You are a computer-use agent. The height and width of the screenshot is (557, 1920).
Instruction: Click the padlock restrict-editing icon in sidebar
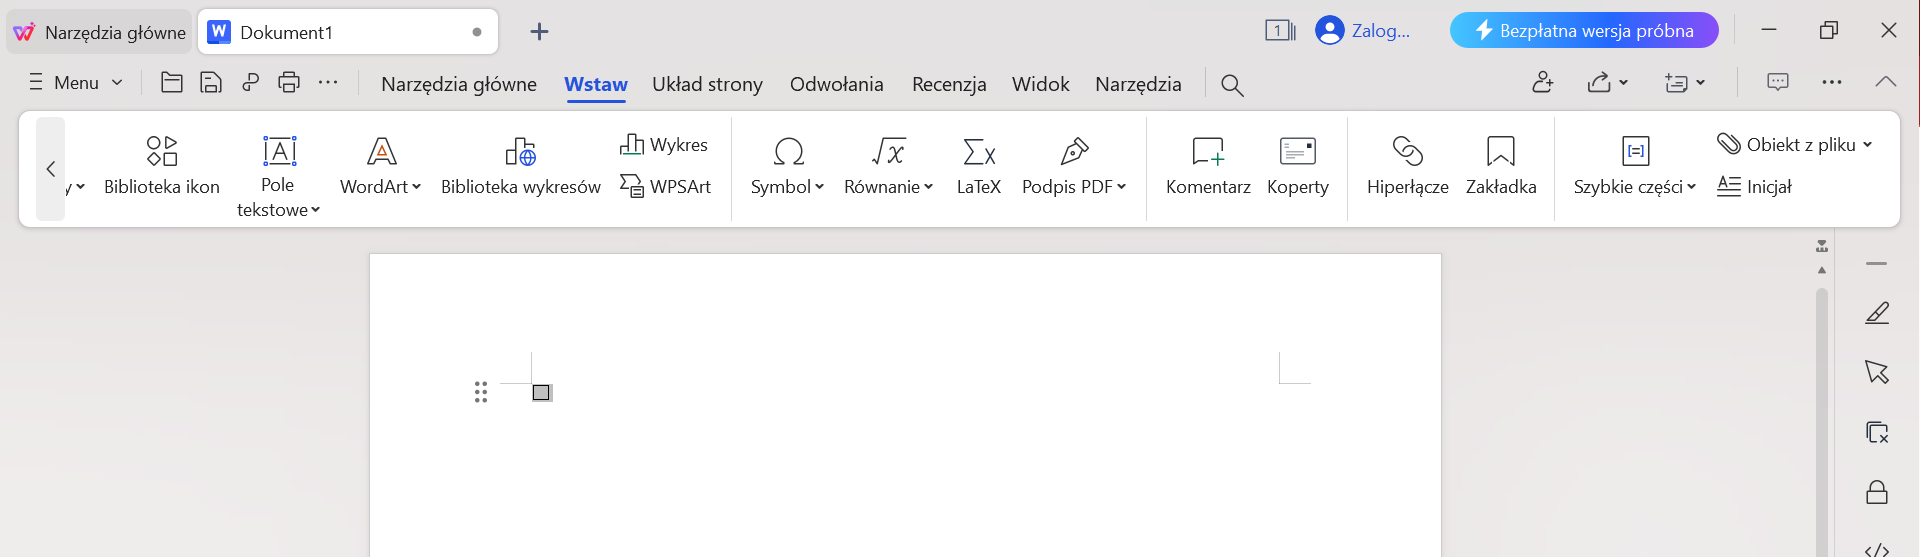click(x=1877, y=491)
